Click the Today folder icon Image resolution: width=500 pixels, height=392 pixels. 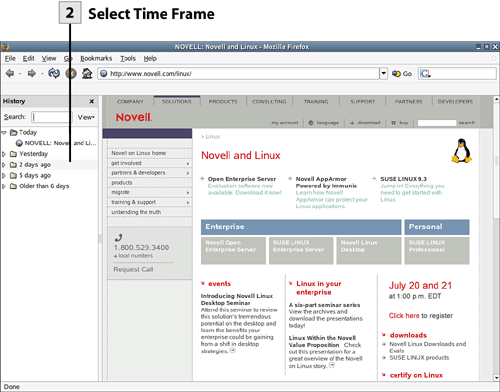tap(13, 133)
